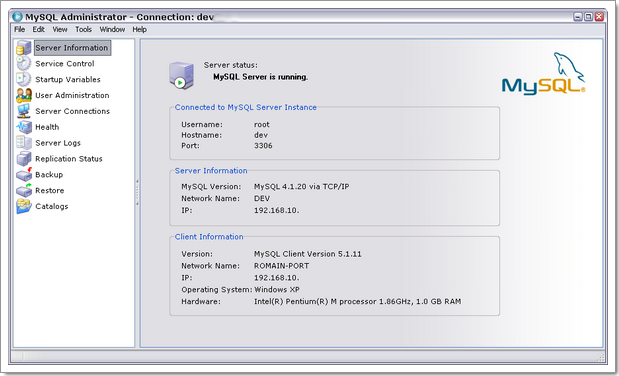619x376 pixels.
Task: Select Server Information in sidebar
Action: point(72,48)
